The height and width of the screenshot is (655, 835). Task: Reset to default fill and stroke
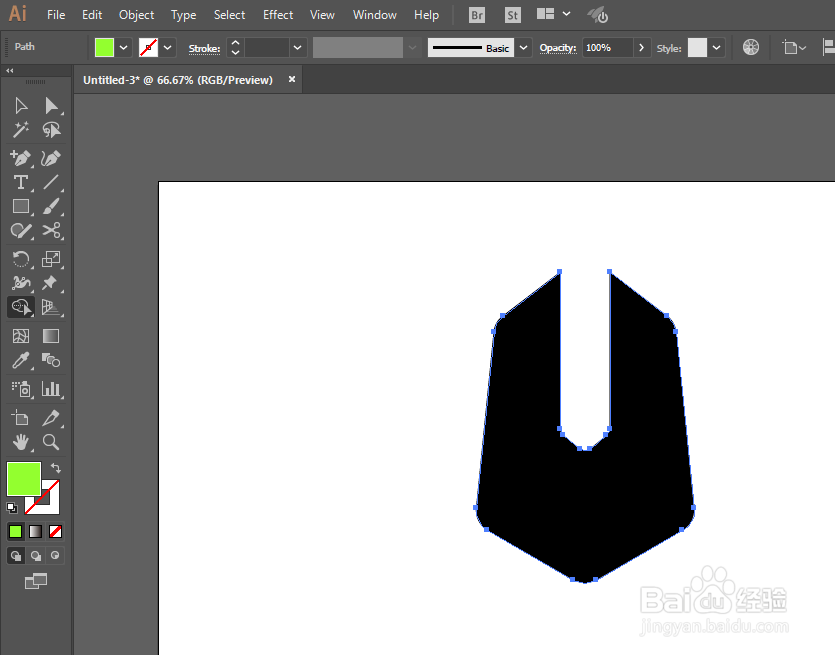12,507
